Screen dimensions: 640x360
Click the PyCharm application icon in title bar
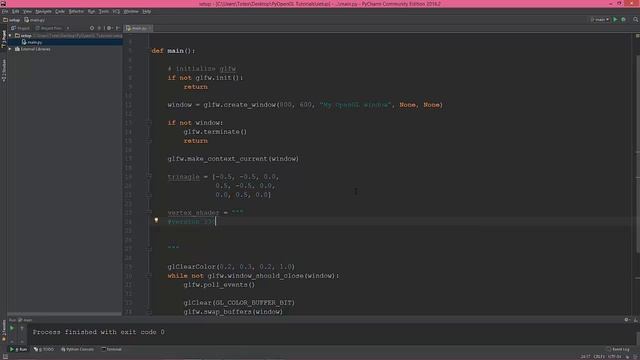(x=3, y=3)
